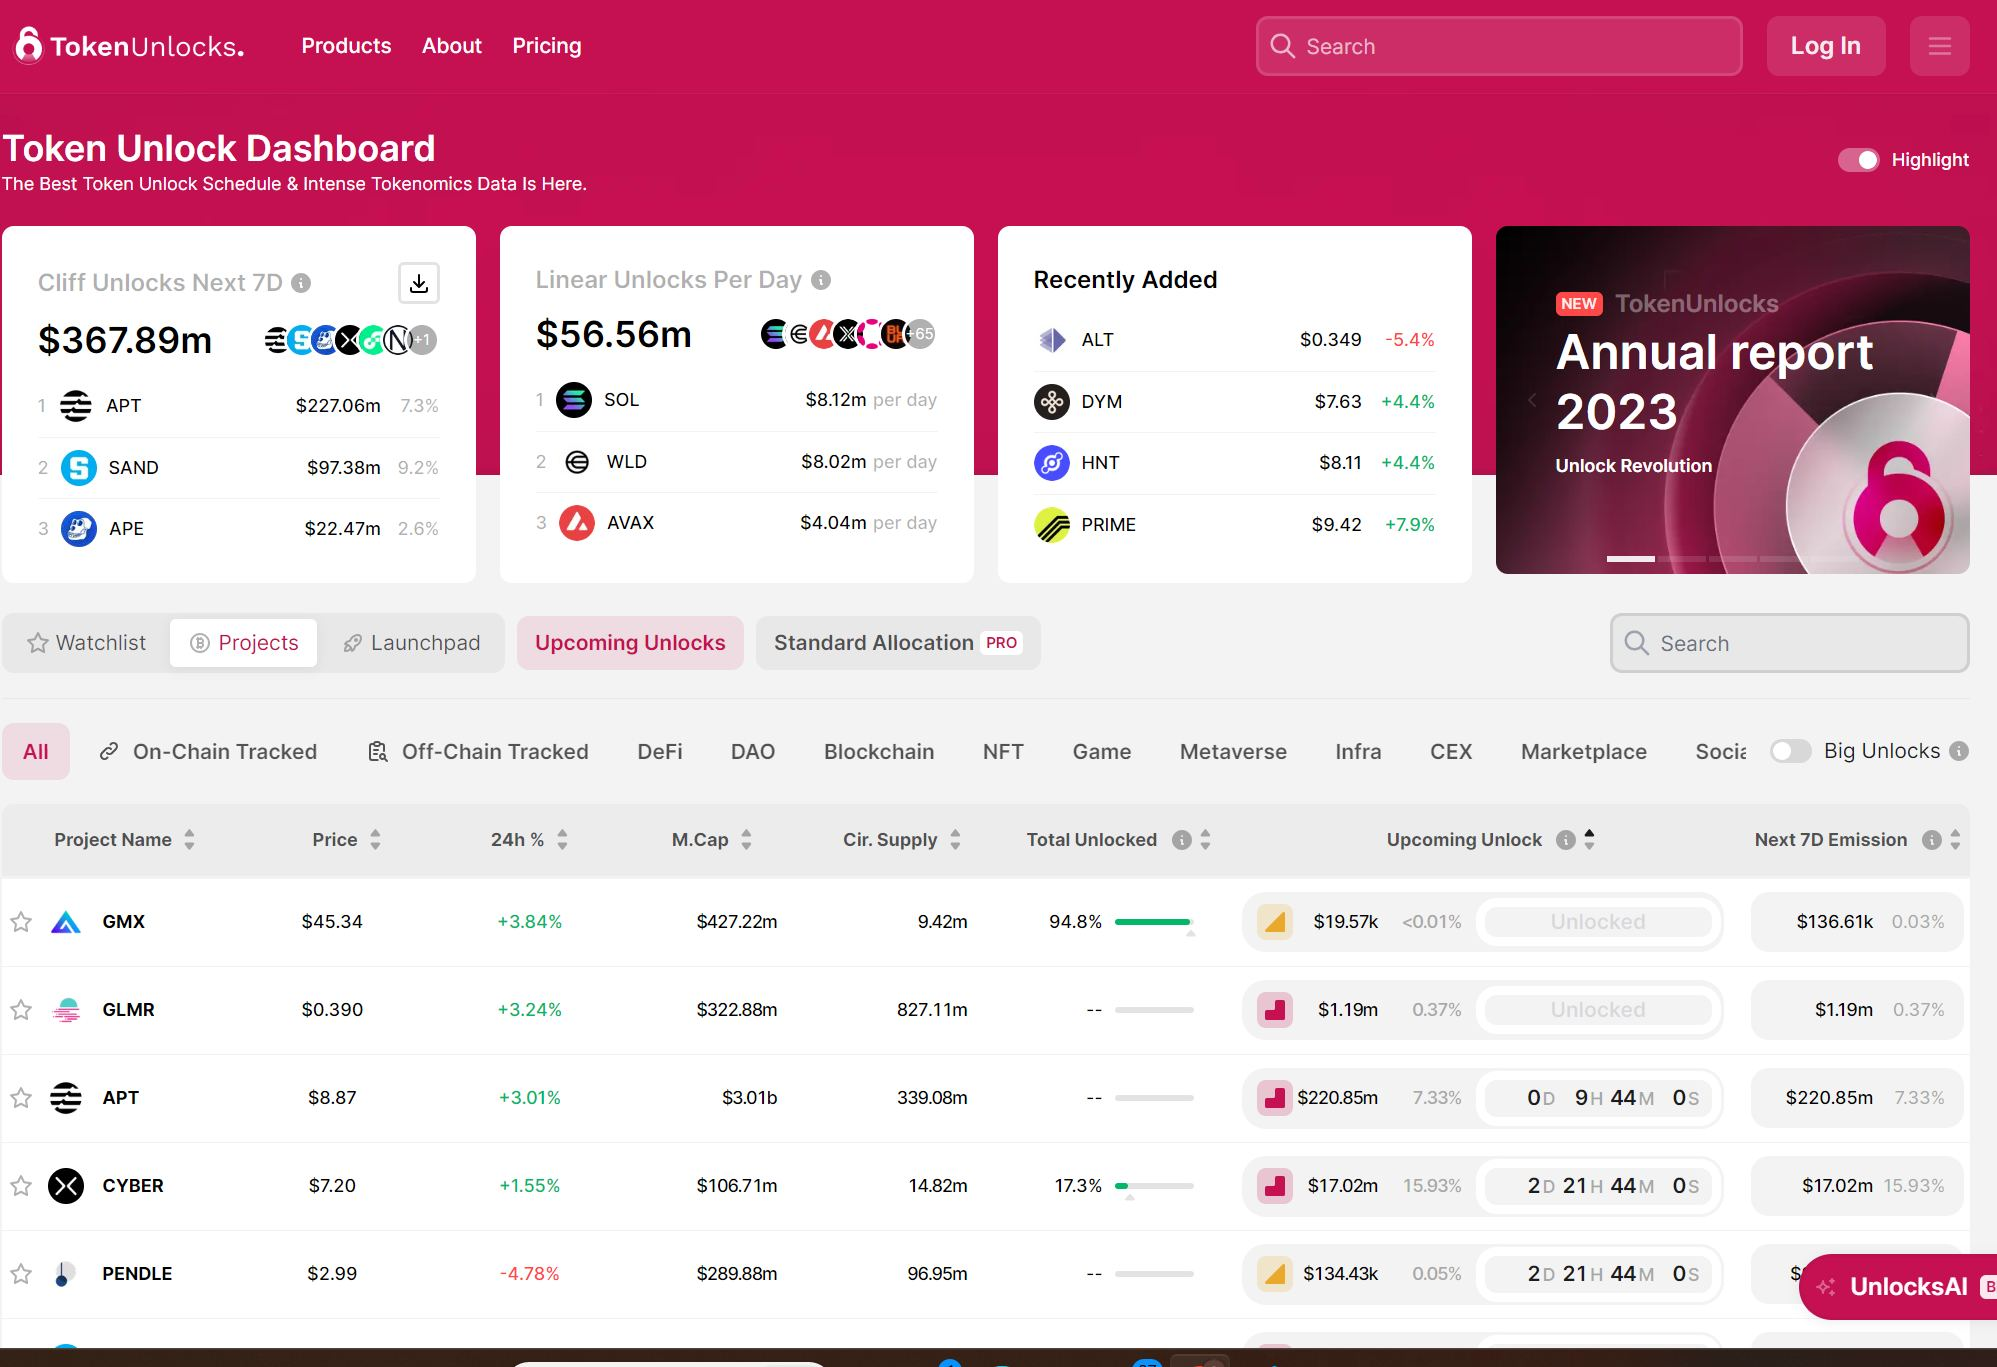The height and width of the screenshot is (1367, 1997).
Task: Show info for Linear Unlocks Per Day
Action: 821,280
